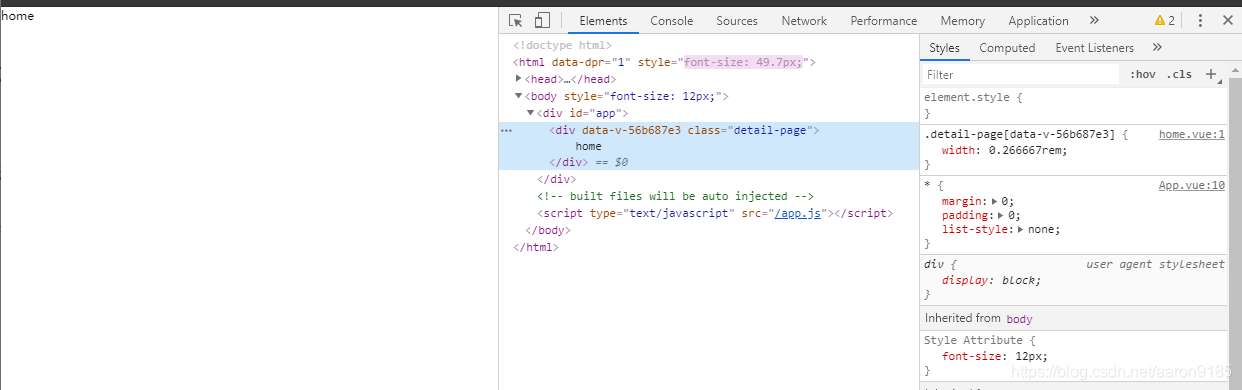The height and width of the screenshot is (390, 1242).
Task: Open the App.vue:10 source link
Action: click(x=1192, y=185)
